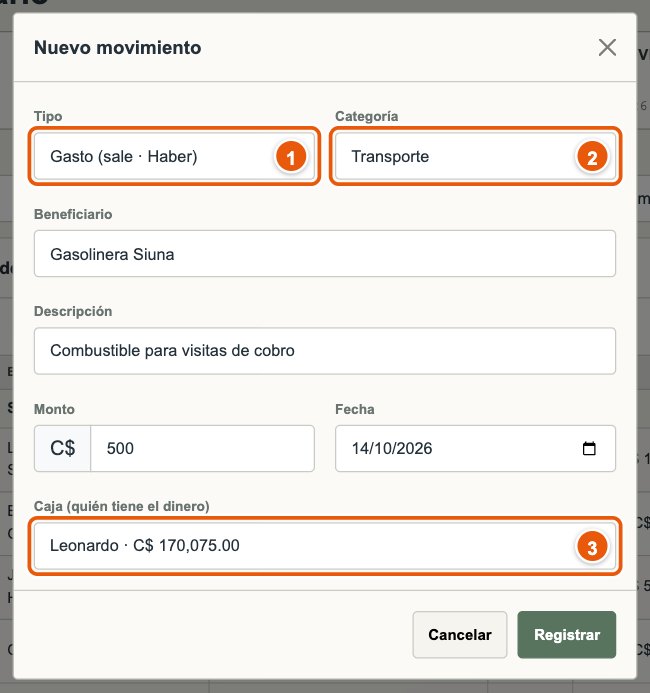Click the Beneficiario field with Gasolinera Siuna
The image size is (650, 693).
click(x=325, y=254)
